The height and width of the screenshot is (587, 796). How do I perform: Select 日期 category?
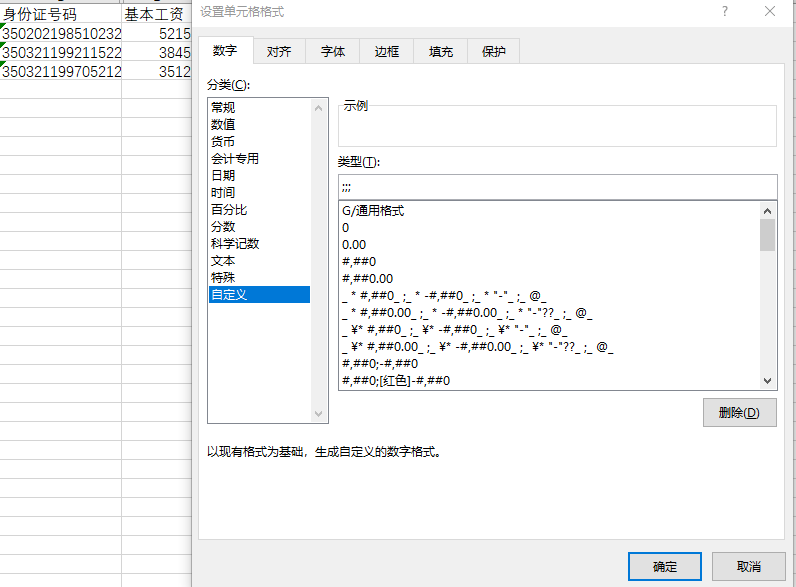(x=259, y=175)
